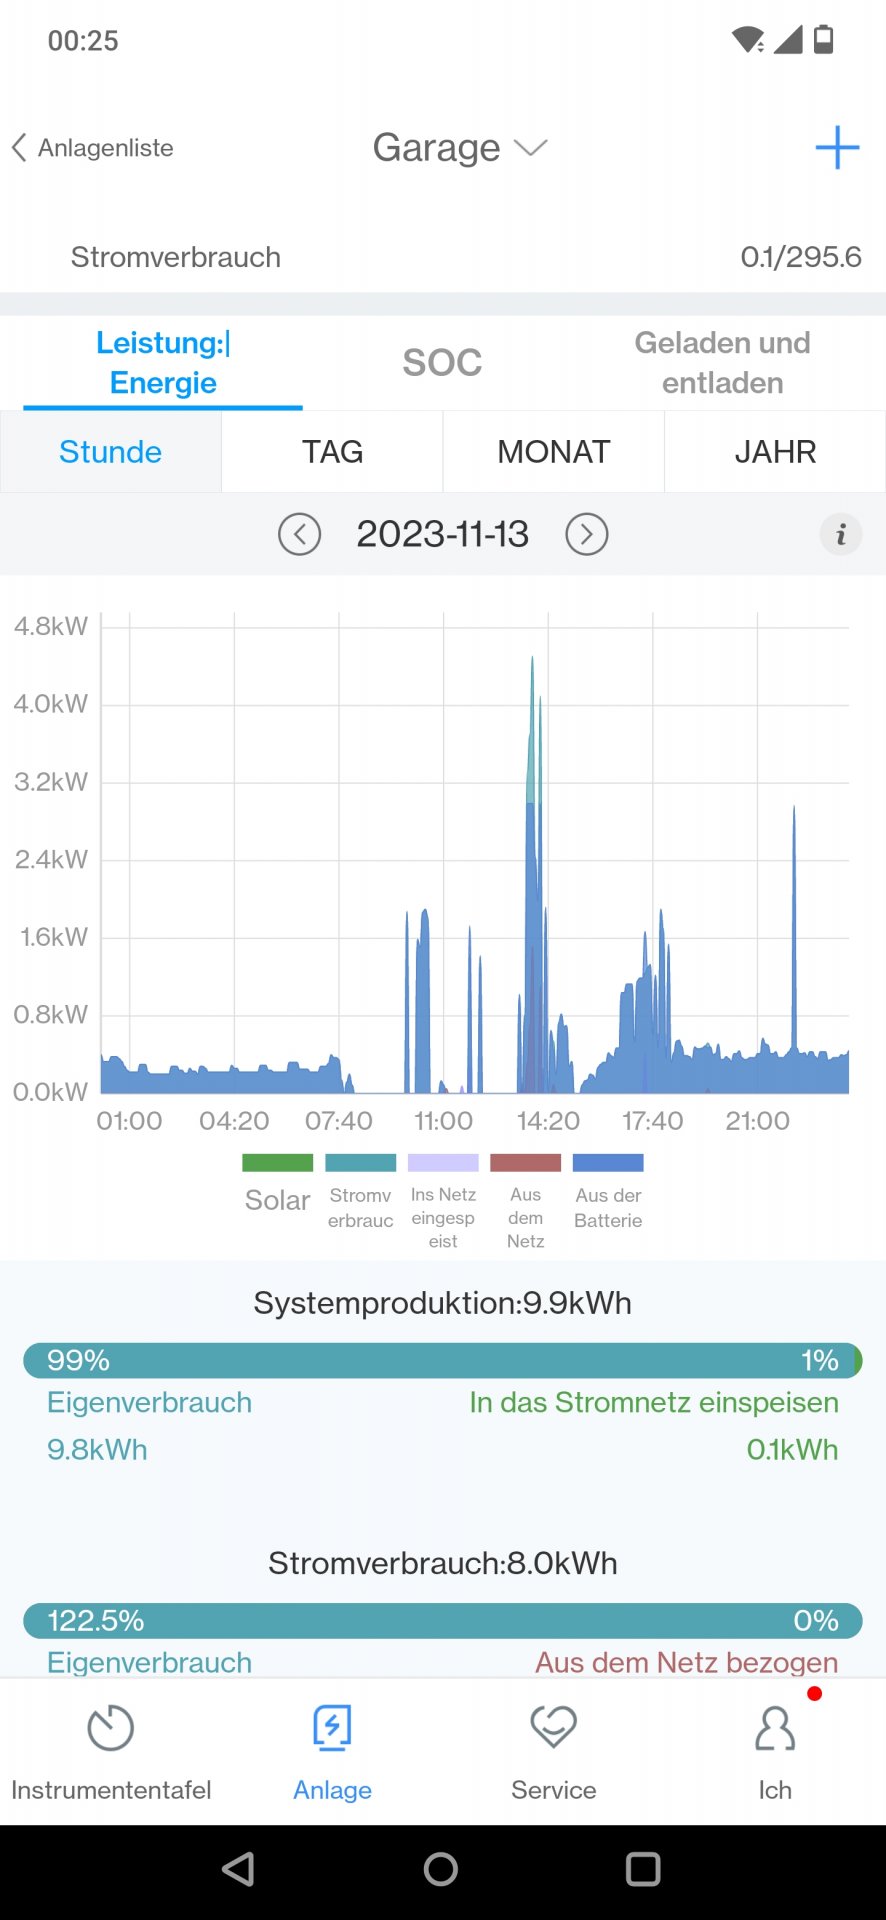Toggle the Stromverbrauch legend series
Image resolution: width=886 pixels, height=1920 pixels.
(360, 1163)
